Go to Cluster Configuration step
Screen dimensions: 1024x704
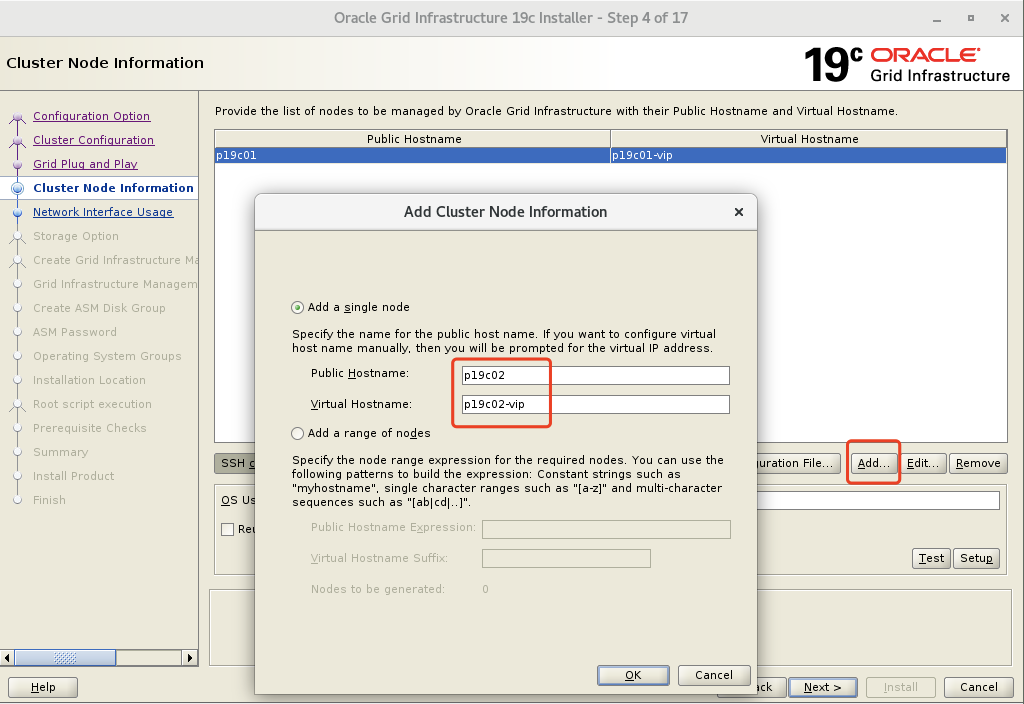coord(93,140)
